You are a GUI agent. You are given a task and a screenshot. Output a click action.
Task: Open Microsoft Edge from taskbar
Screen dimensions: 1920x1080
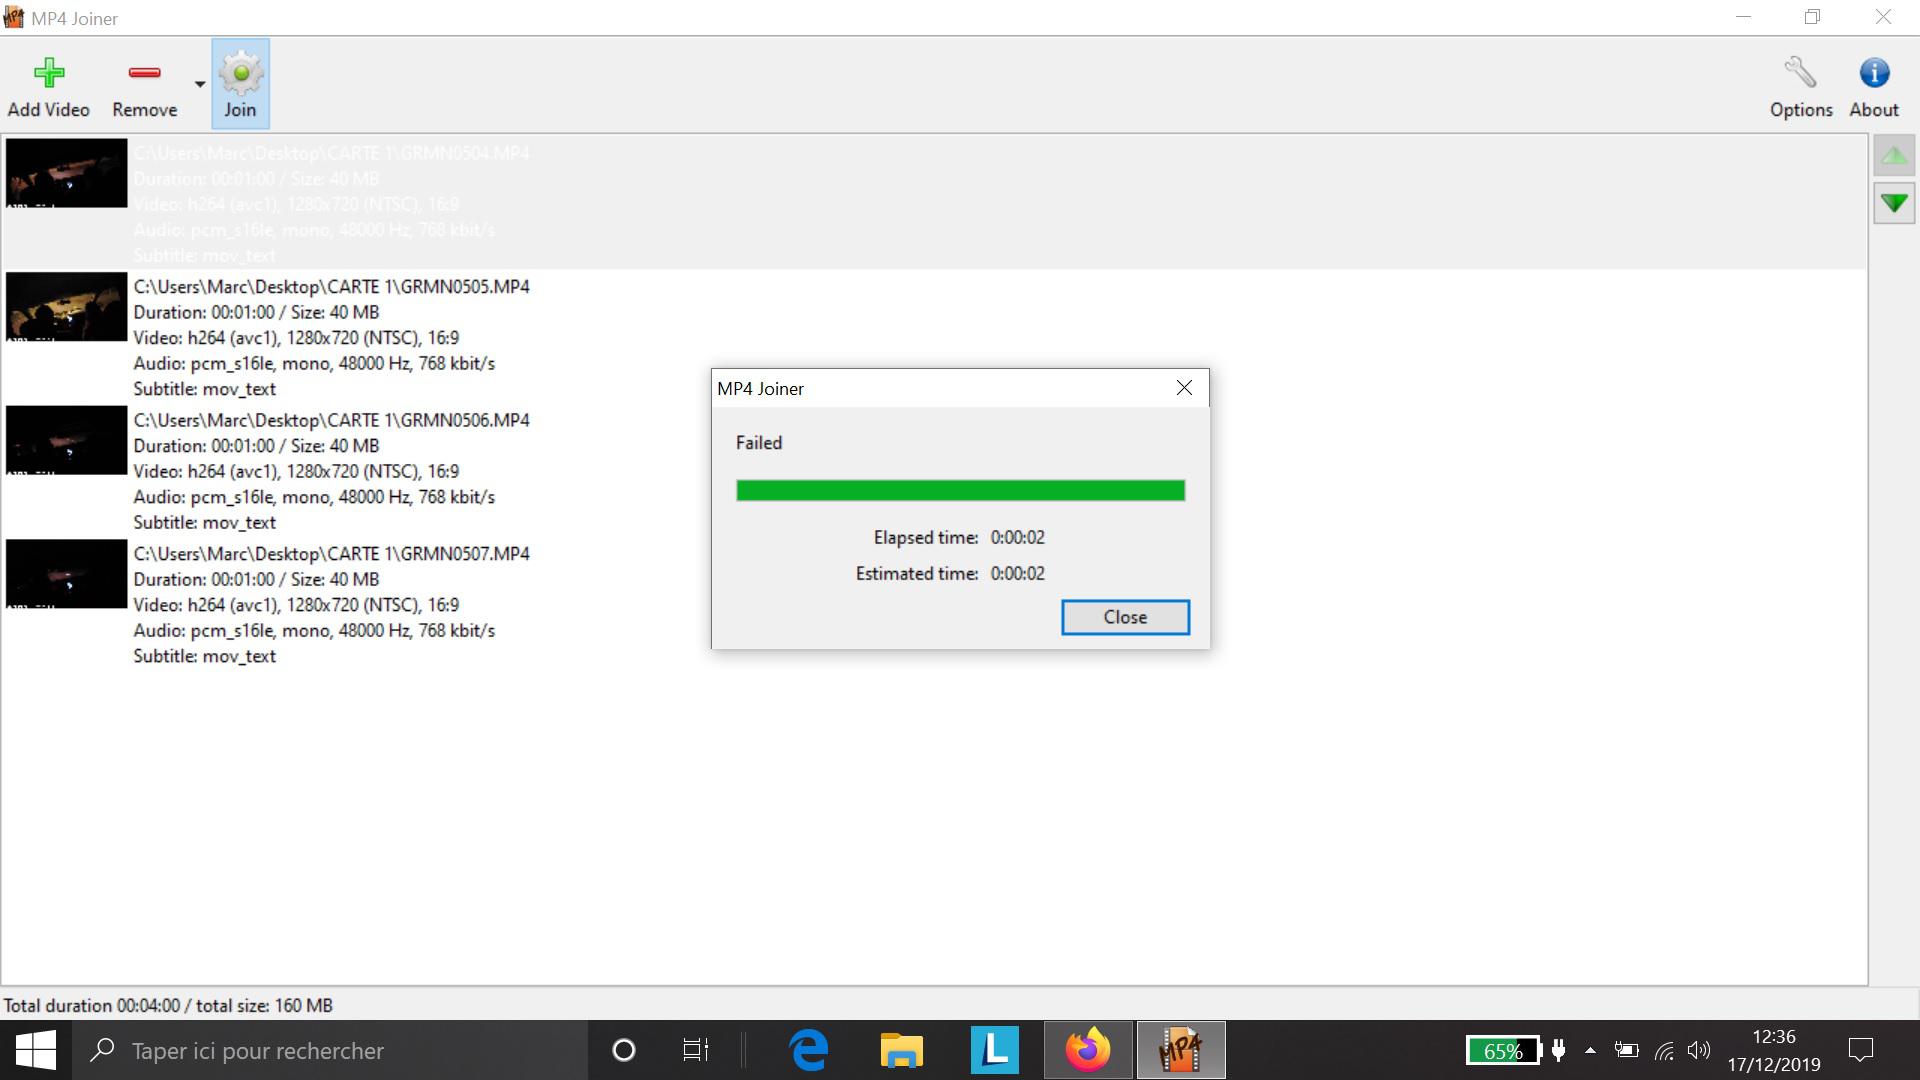coord(808,1050)
